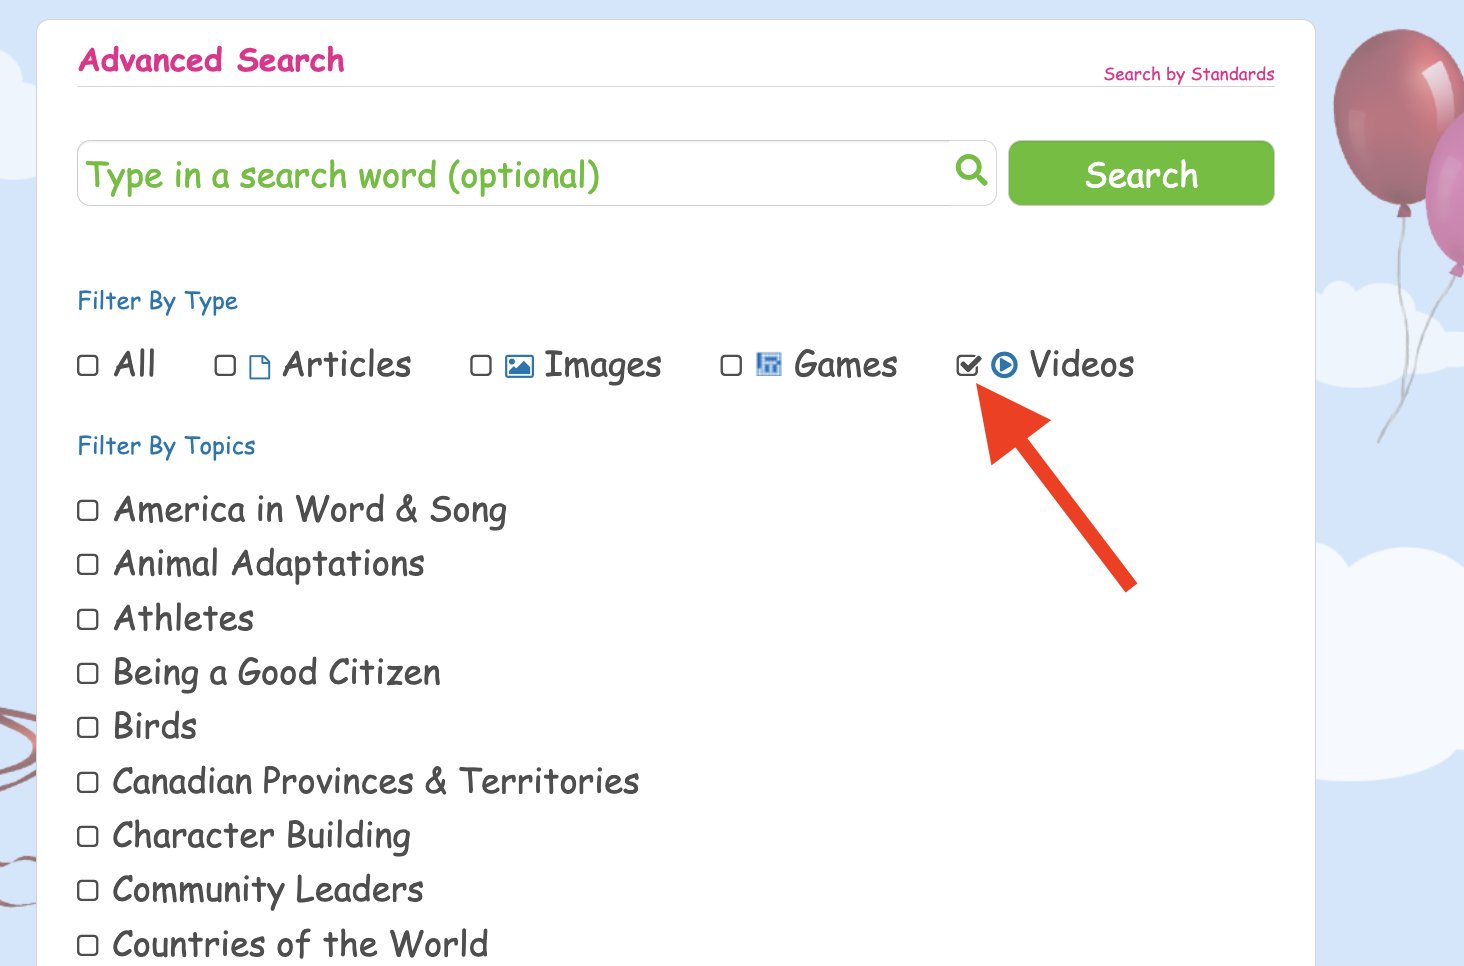Tick the Images filter checkbox
Image resolution: width=1464 pixels, height=966 pixels.
481,366
